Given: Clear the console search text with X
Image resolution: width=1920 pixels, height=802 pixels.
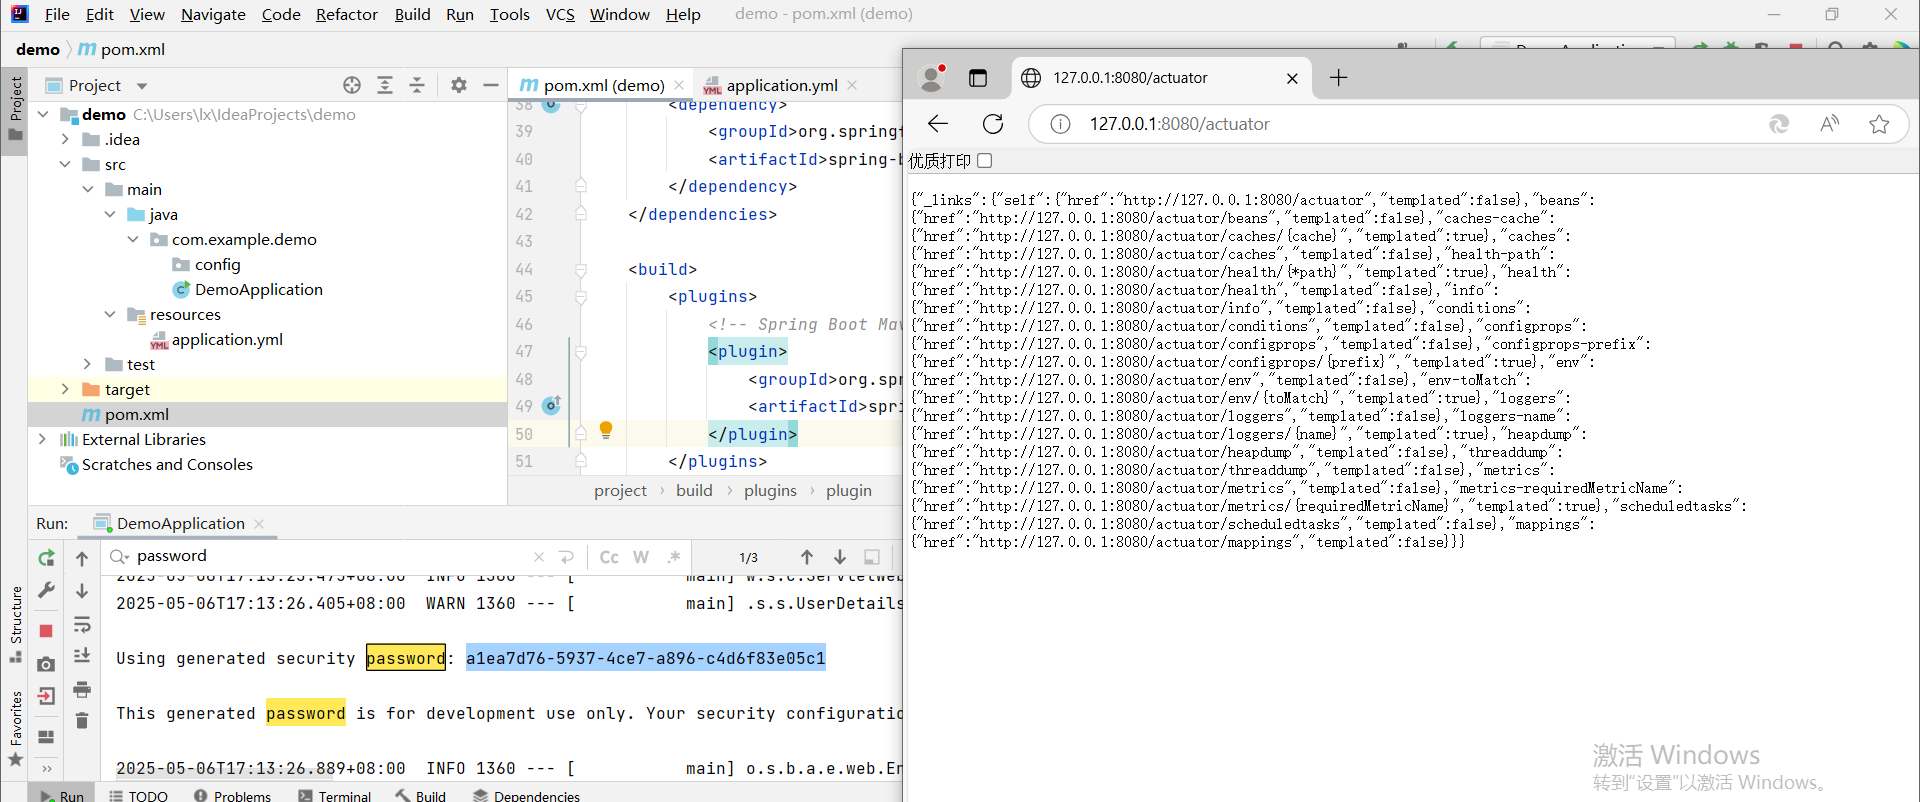Looking at the screenshot, I should tap(539, 557).
